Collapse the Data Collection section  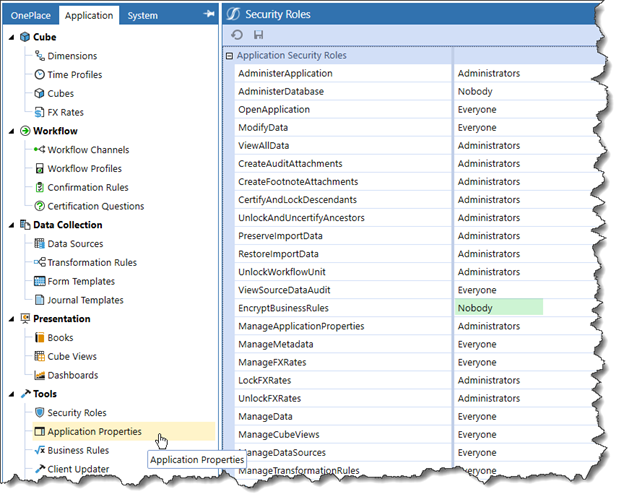(x=10, y=225)
